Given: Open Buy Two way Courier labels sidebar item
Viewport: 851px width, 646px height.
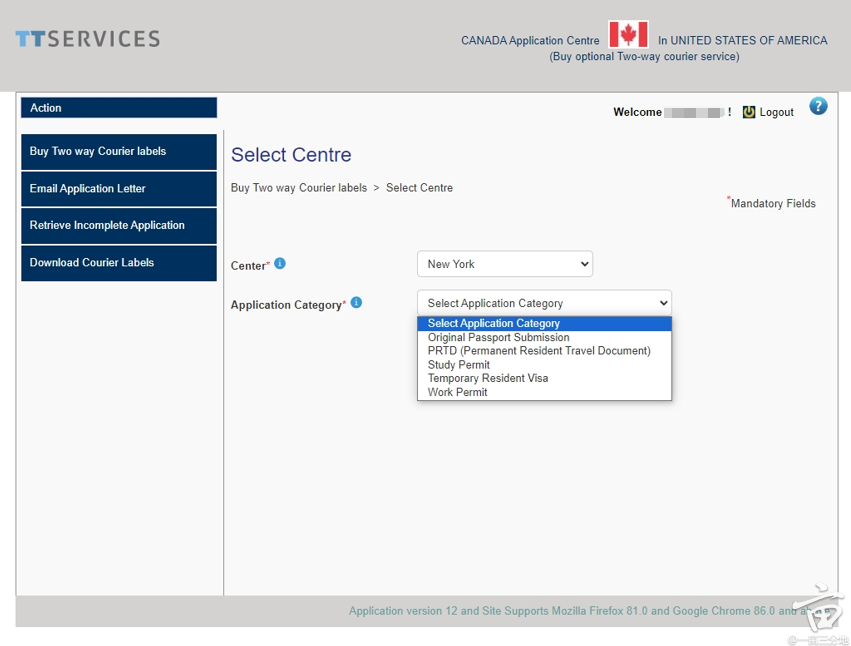Looking at the screenshot, I should point(118,152).
